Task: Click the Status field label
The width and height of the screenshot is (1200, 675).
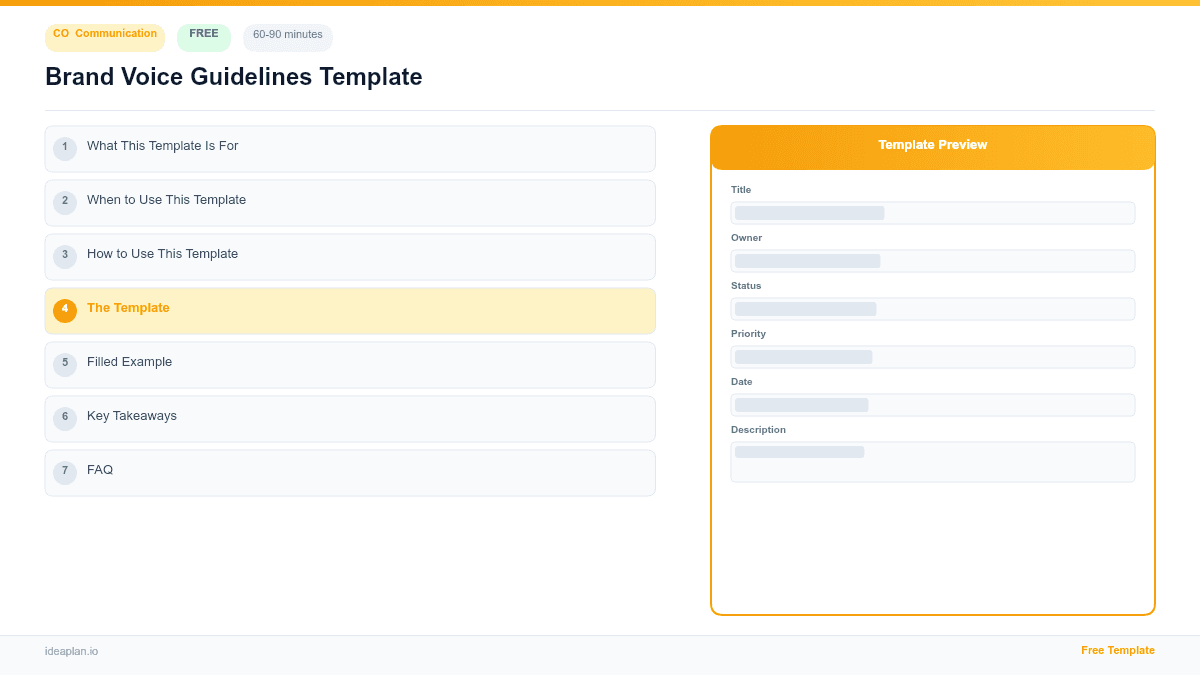Action: click(x=746, y=286)
